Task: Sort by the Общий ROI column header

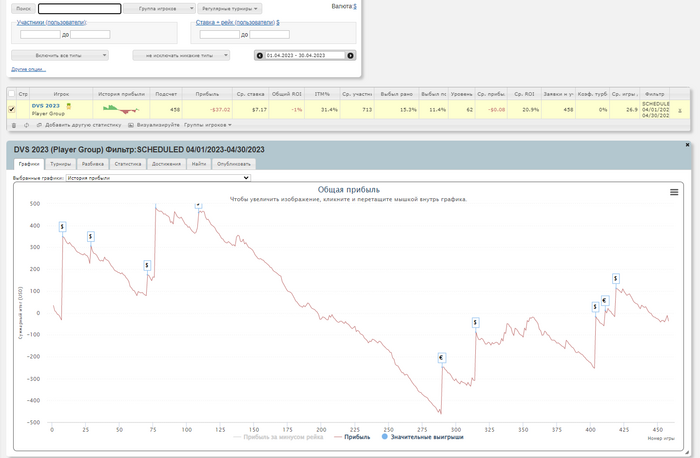Action: pos(287,94)
